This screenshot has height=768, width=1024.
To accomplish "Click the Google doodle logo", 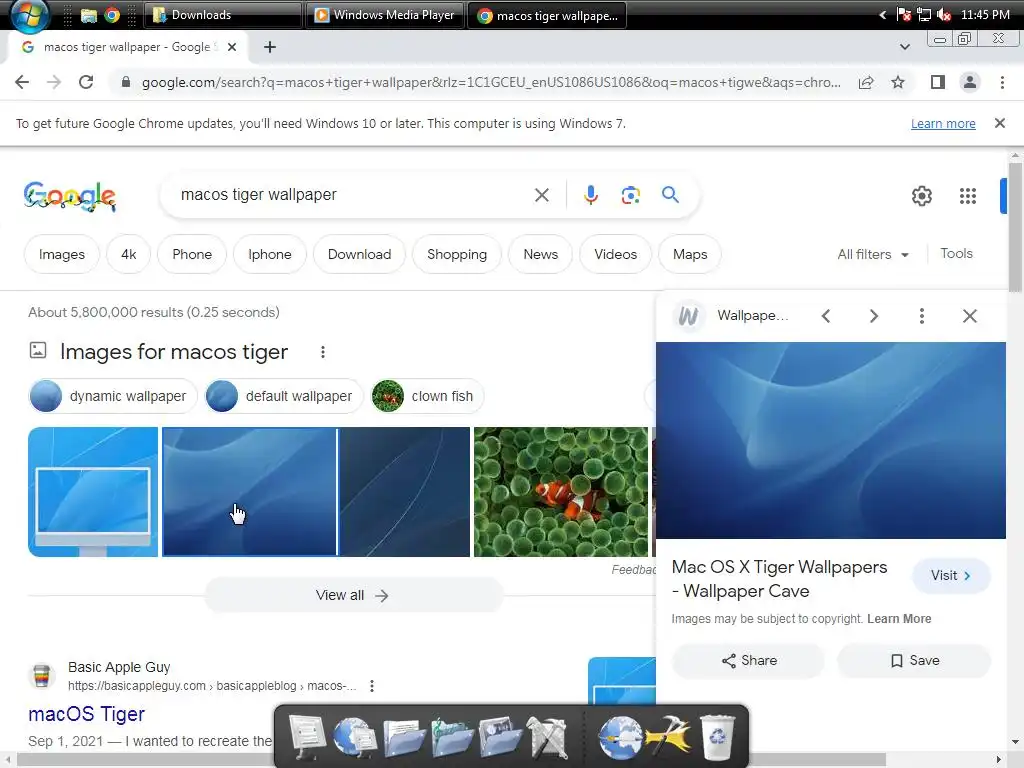I will pyautogui.click(x=69, y=197).
